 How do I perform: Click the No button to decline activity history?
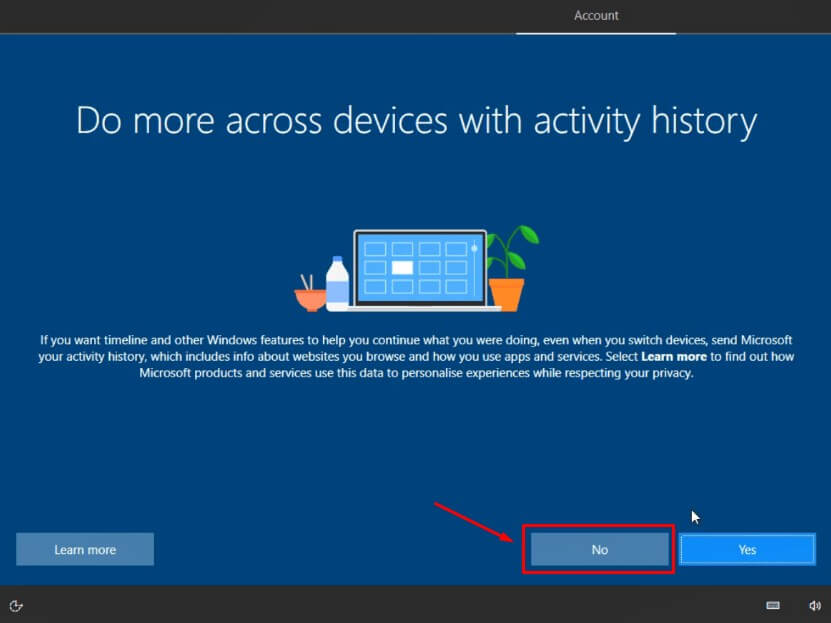pyautogui.click(x=599, y=549)
